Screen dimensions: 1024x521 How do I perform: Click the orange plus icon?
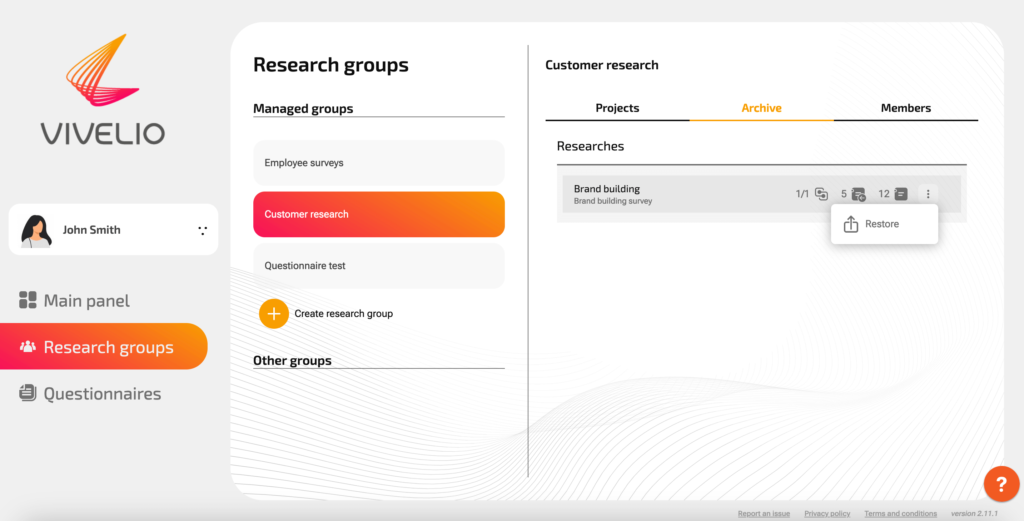point(274,314)
